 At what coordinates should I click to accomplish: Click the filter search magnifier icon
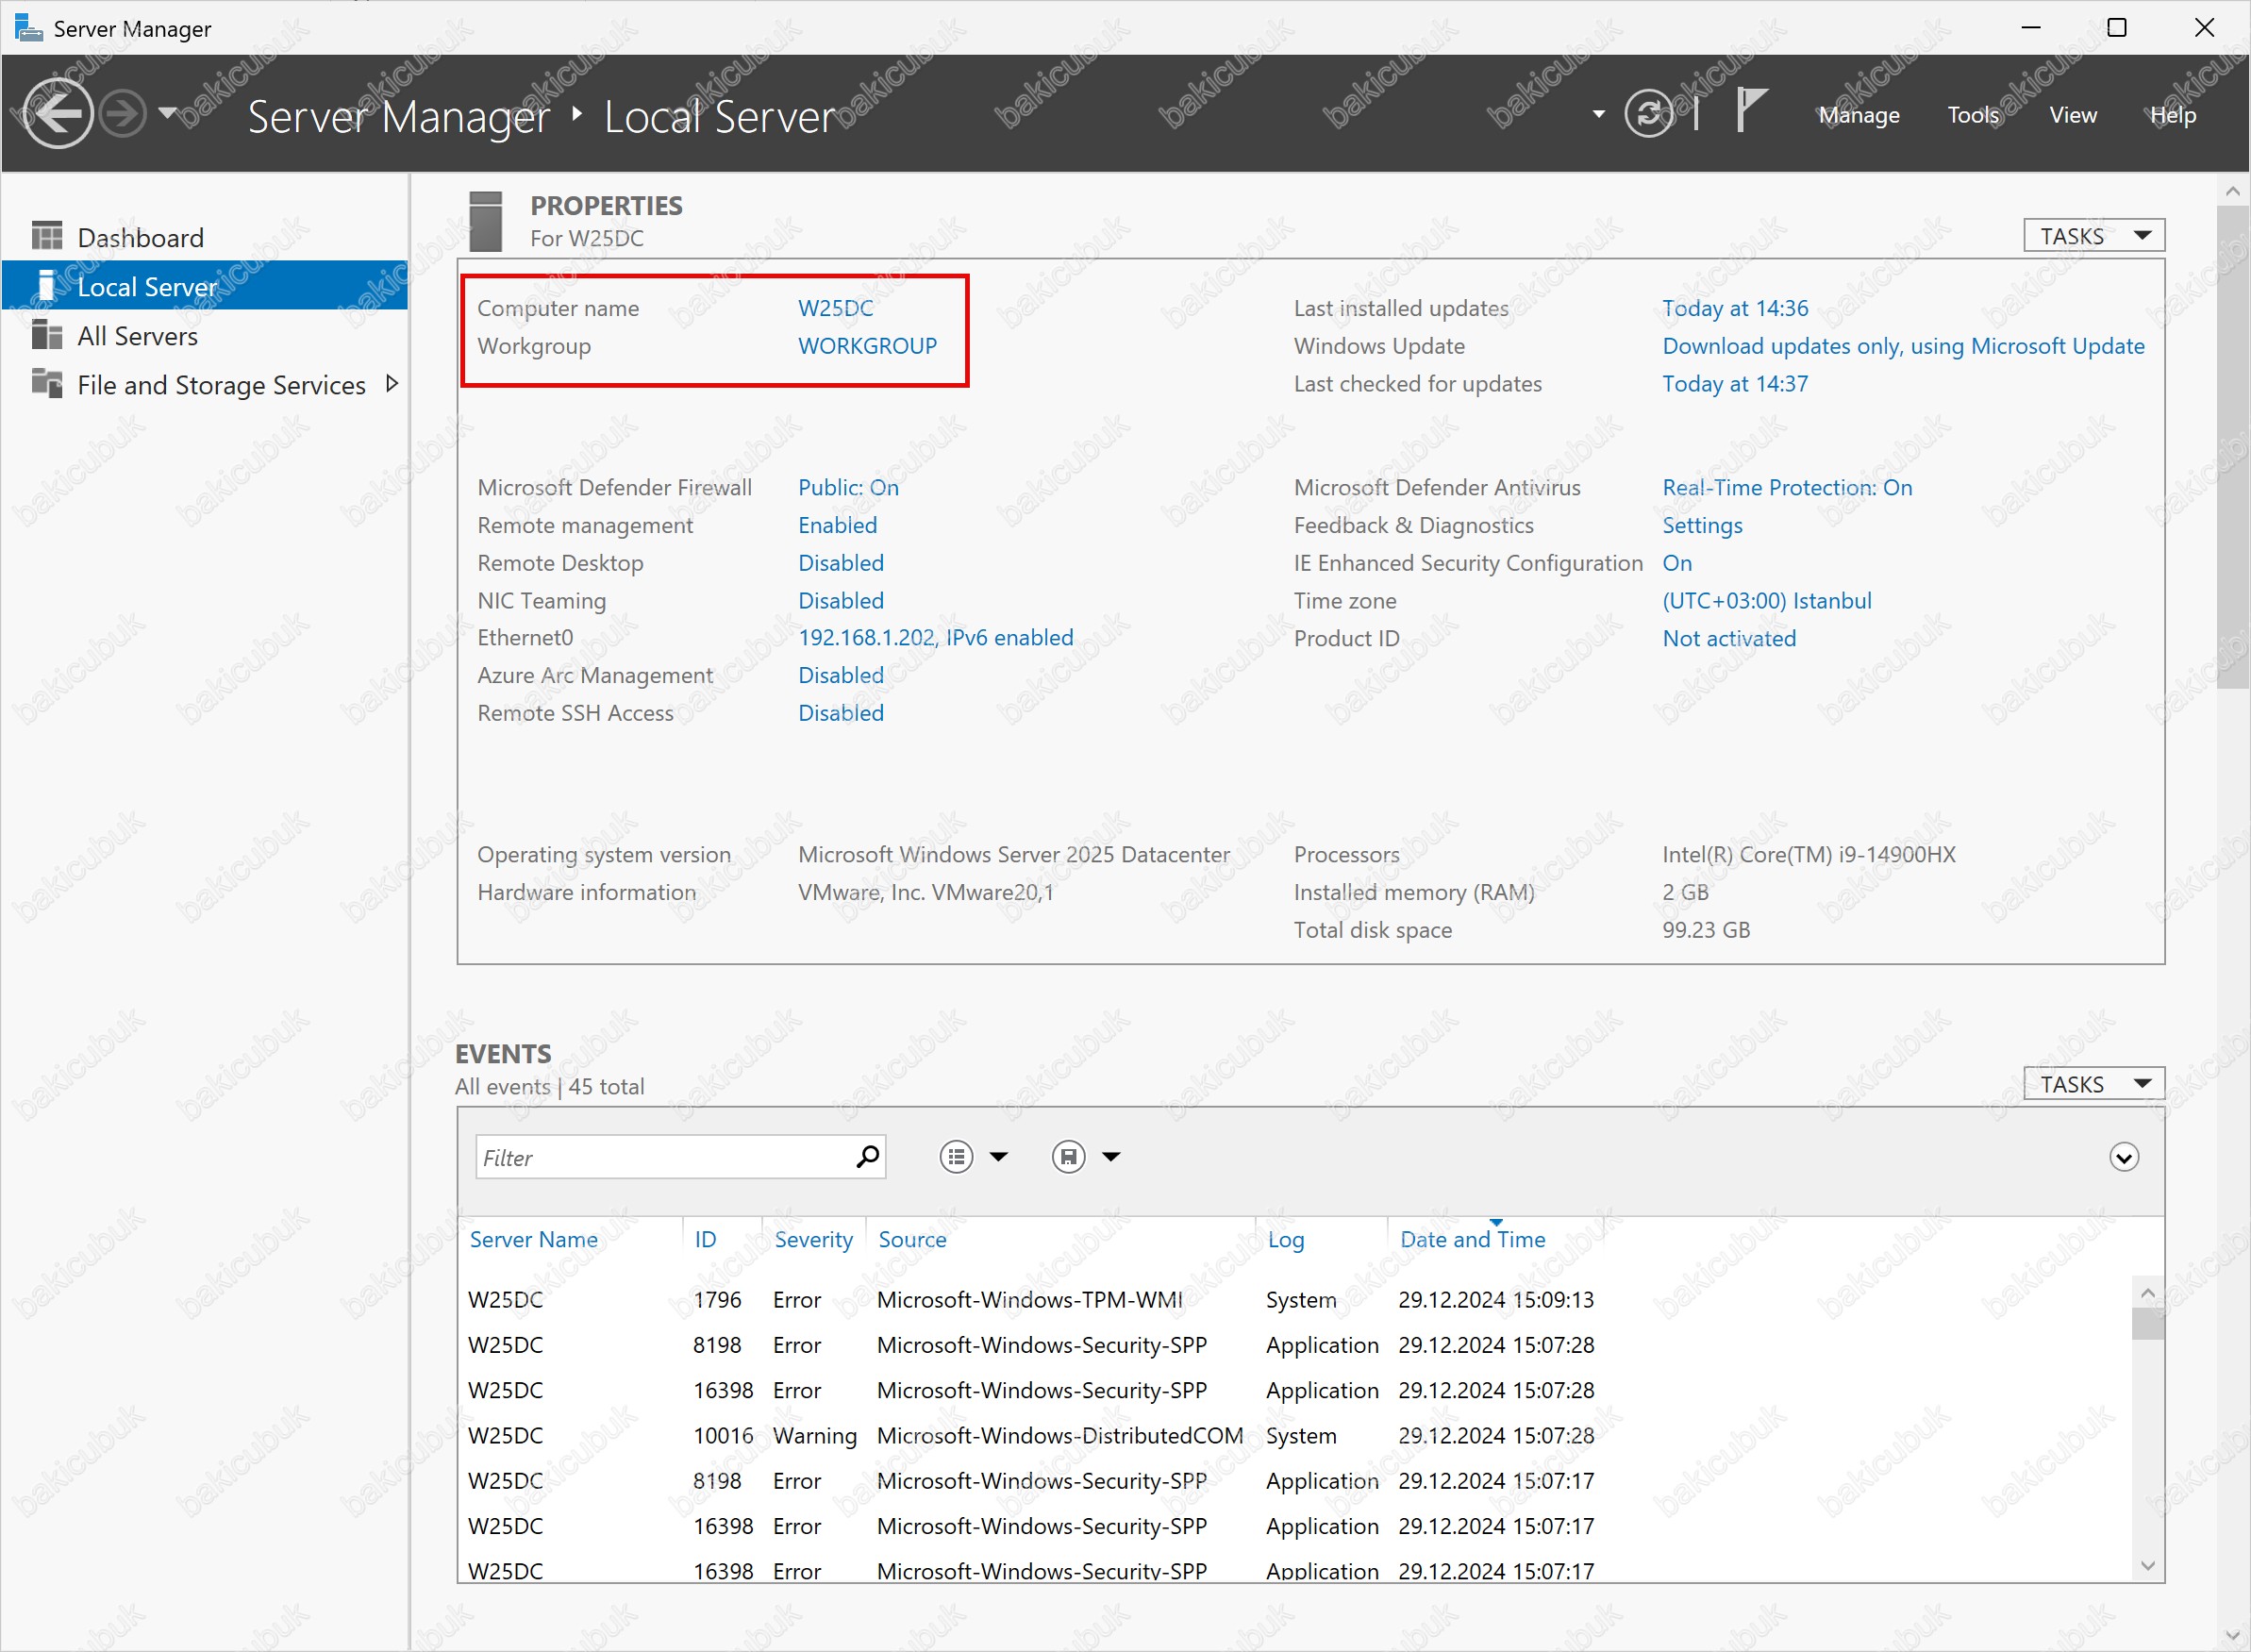868,1157
